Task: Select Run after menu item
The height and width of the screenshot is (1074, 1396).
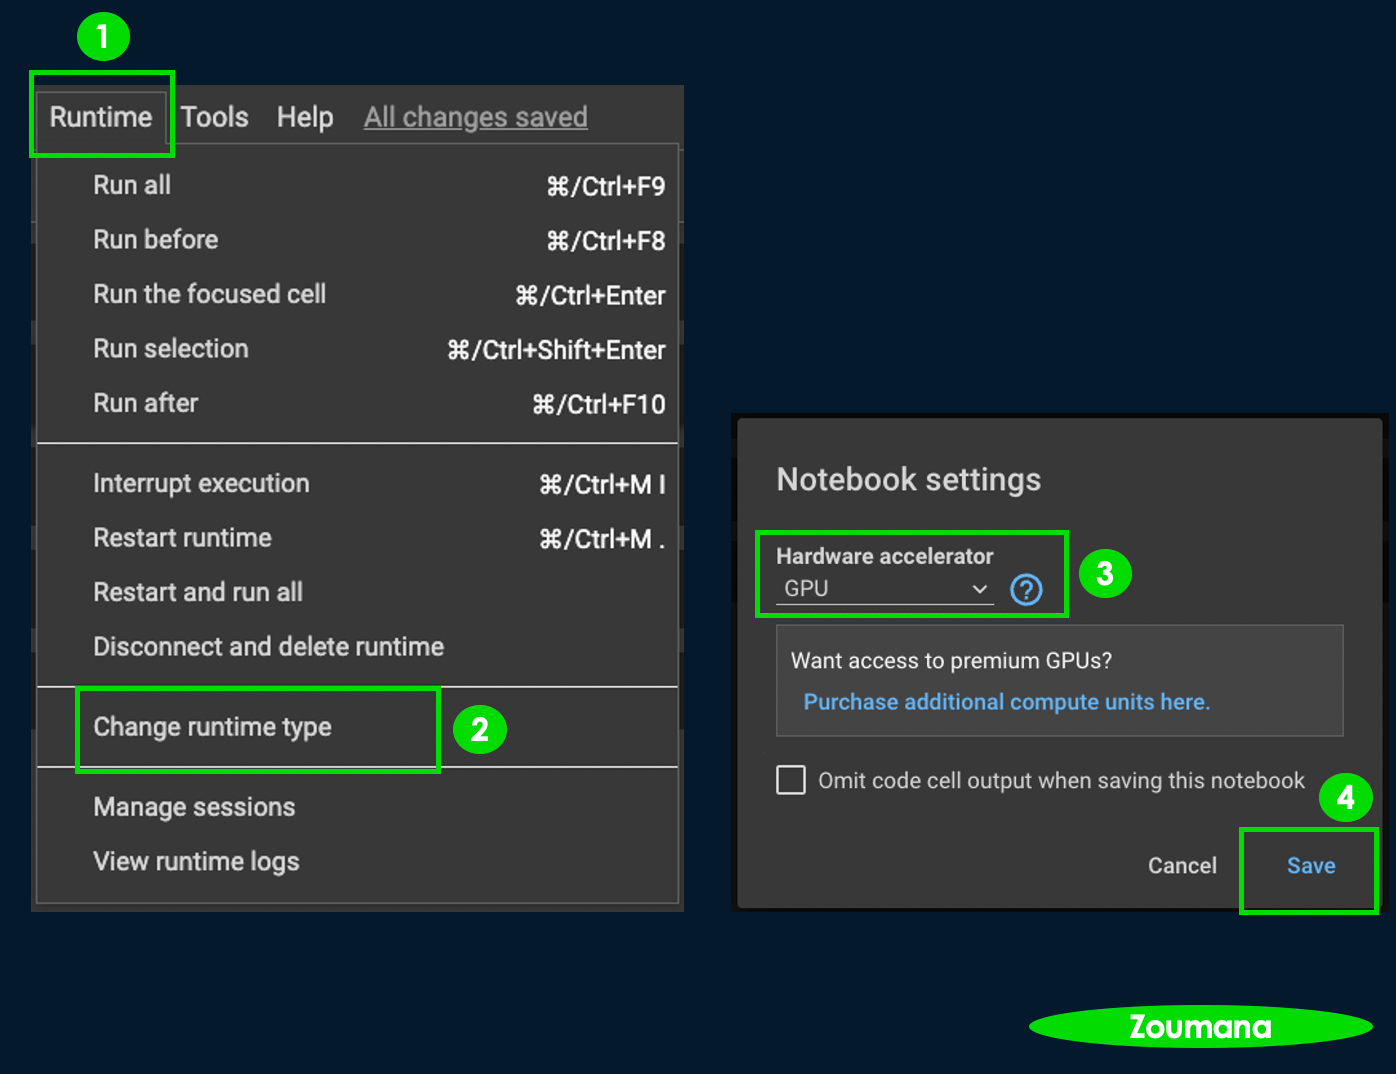Action: (x=146, y=403)
